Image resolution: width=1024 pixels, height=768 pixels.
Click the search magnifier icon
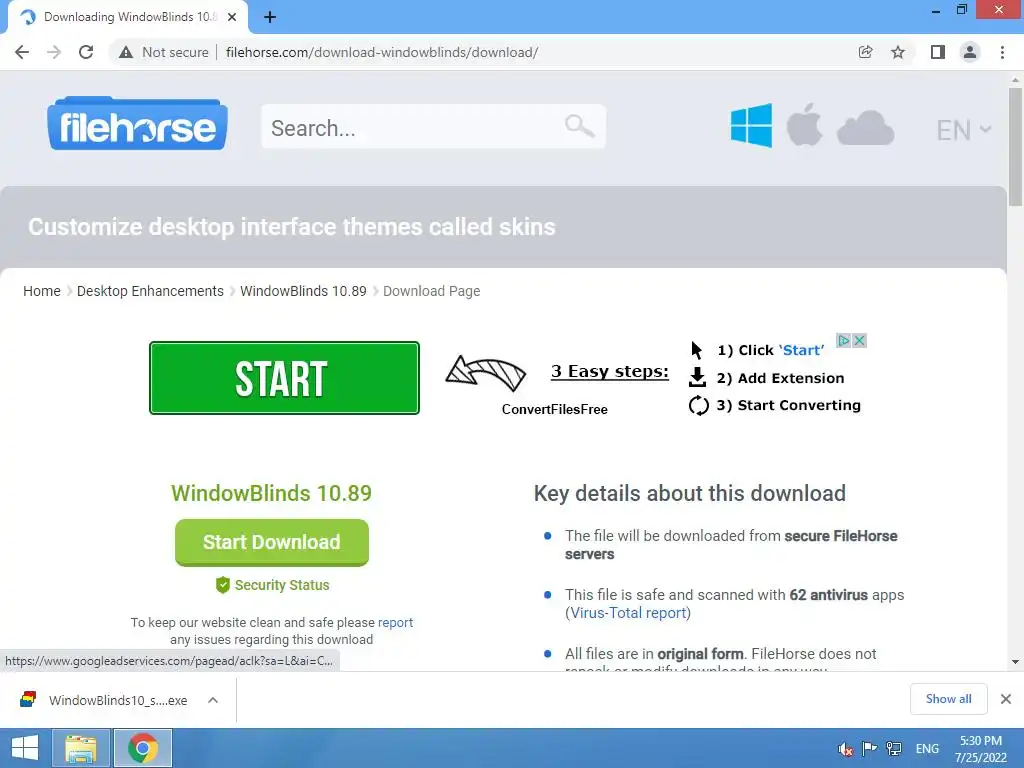click(579, 125)
